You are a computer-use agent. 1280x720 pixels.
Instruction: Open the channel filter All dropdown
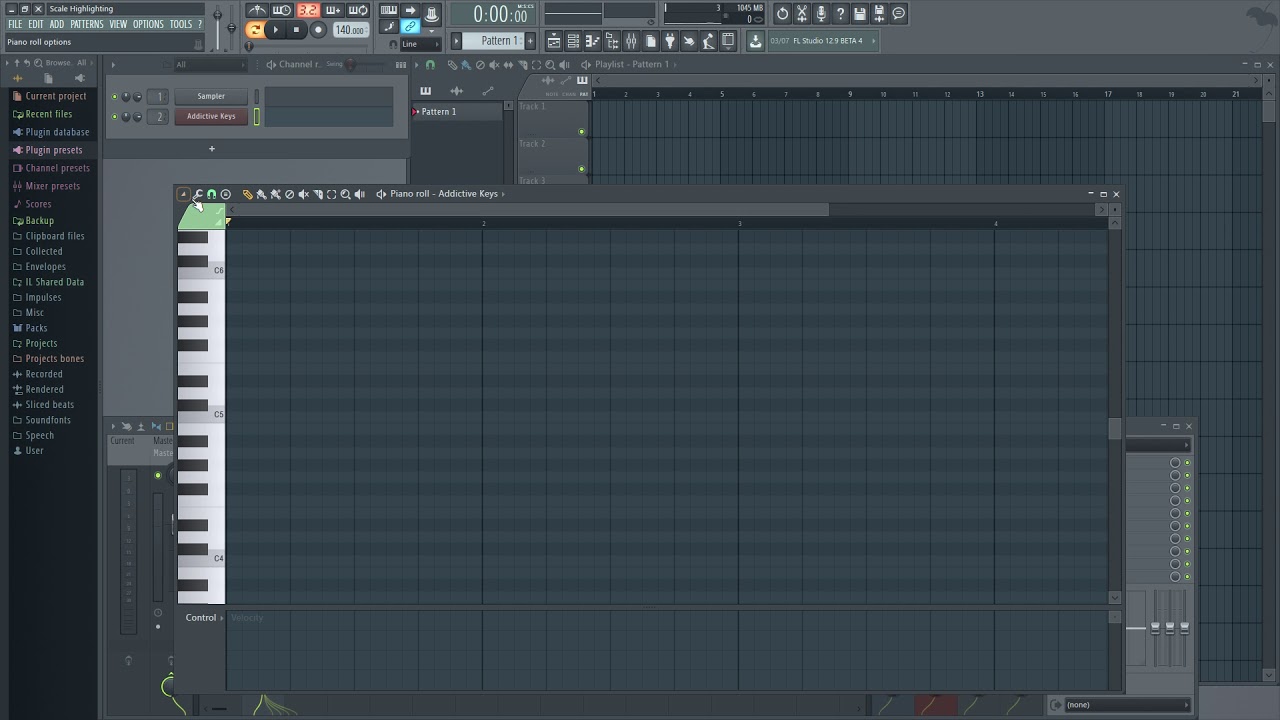click(x=210, y=65)
